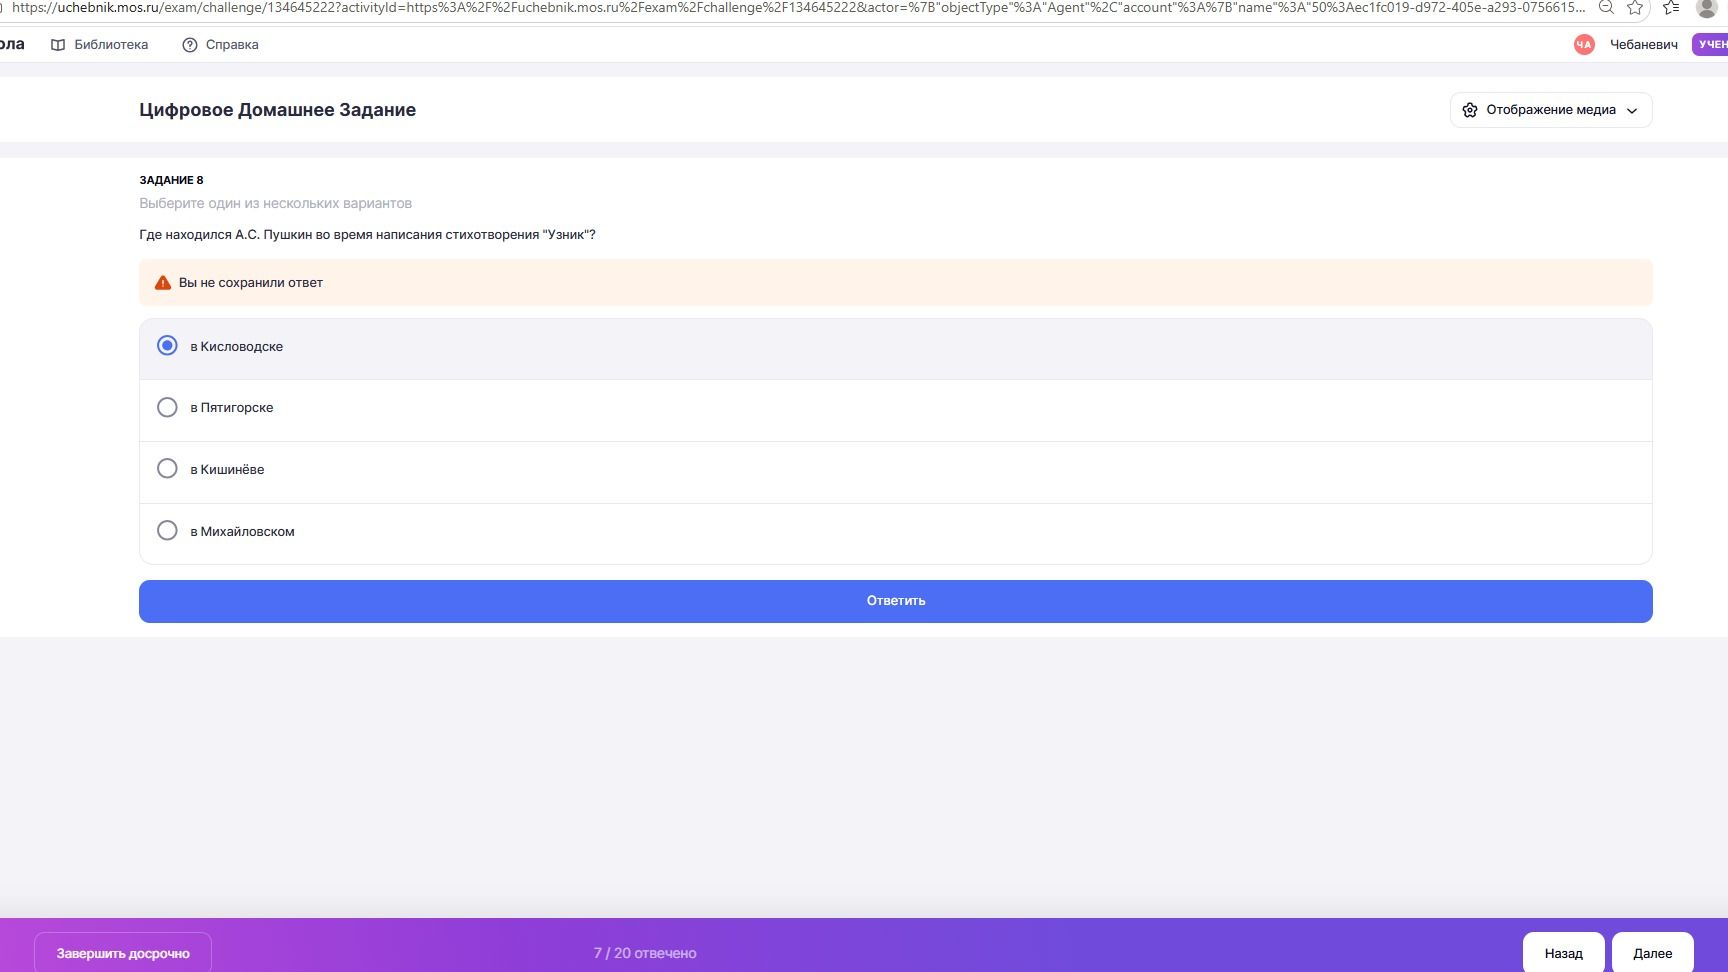Go back with the Назад button
This screenshot has height=972, width=1728.
(x=1563, y=953)
